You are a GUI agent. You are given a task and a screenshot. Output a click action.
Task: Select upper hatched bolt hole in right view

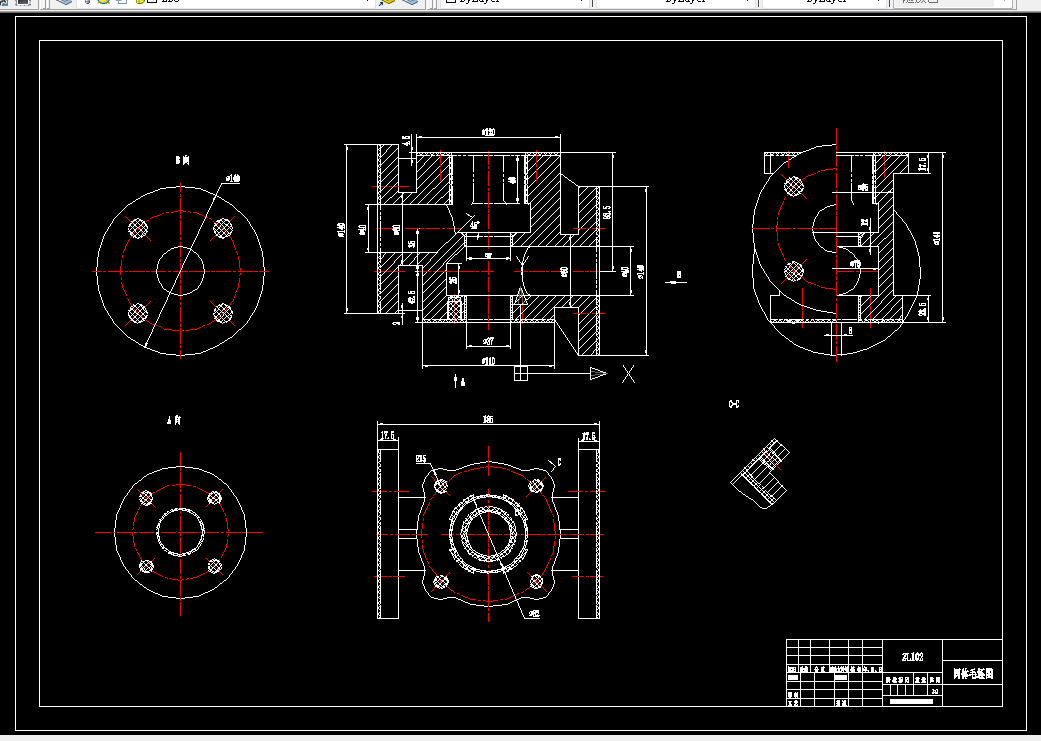[793, 186]
